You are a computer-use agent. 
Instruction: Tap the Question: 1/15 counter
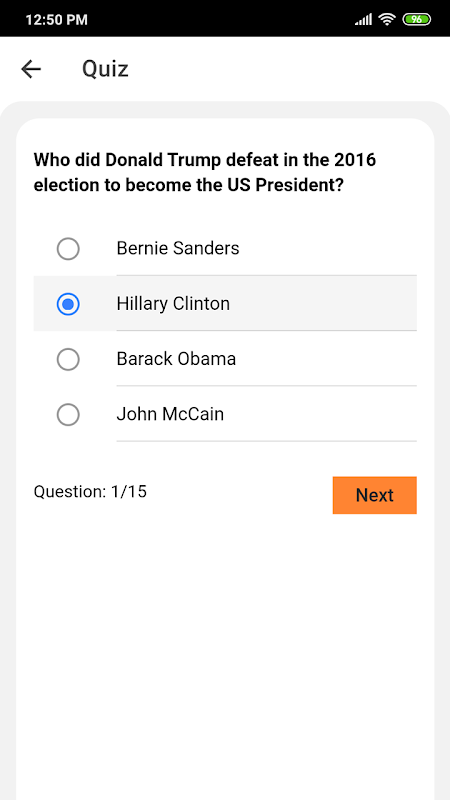(90, 491)
